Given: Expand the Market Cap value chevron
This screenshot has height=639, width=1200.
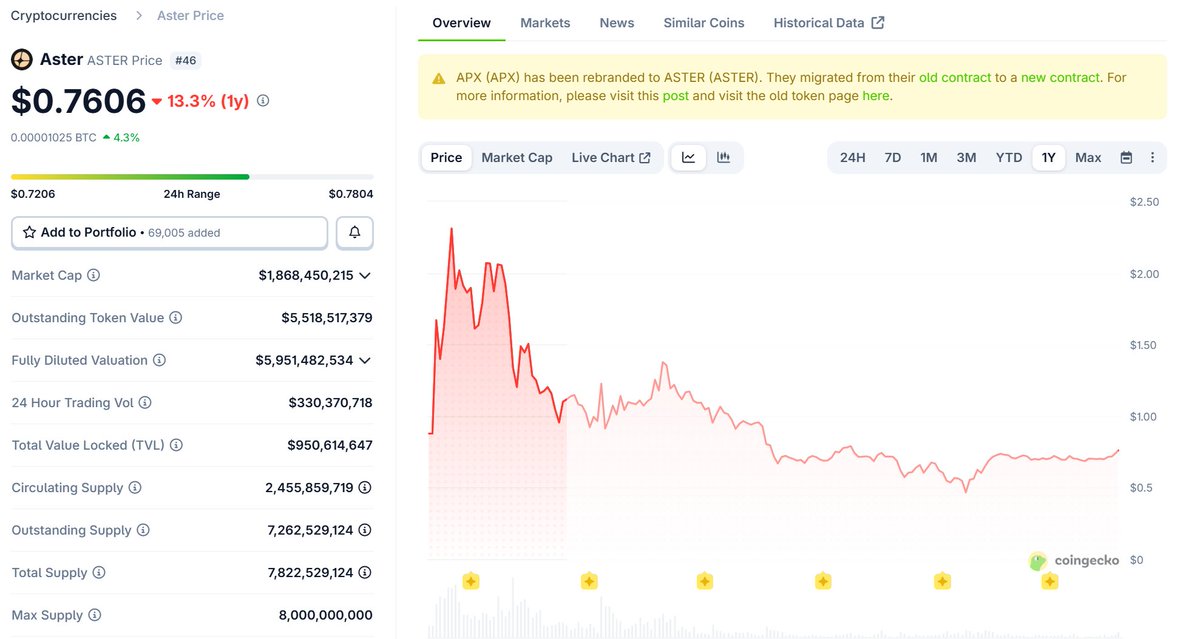Looking at the screenshot, I should 365,275.
